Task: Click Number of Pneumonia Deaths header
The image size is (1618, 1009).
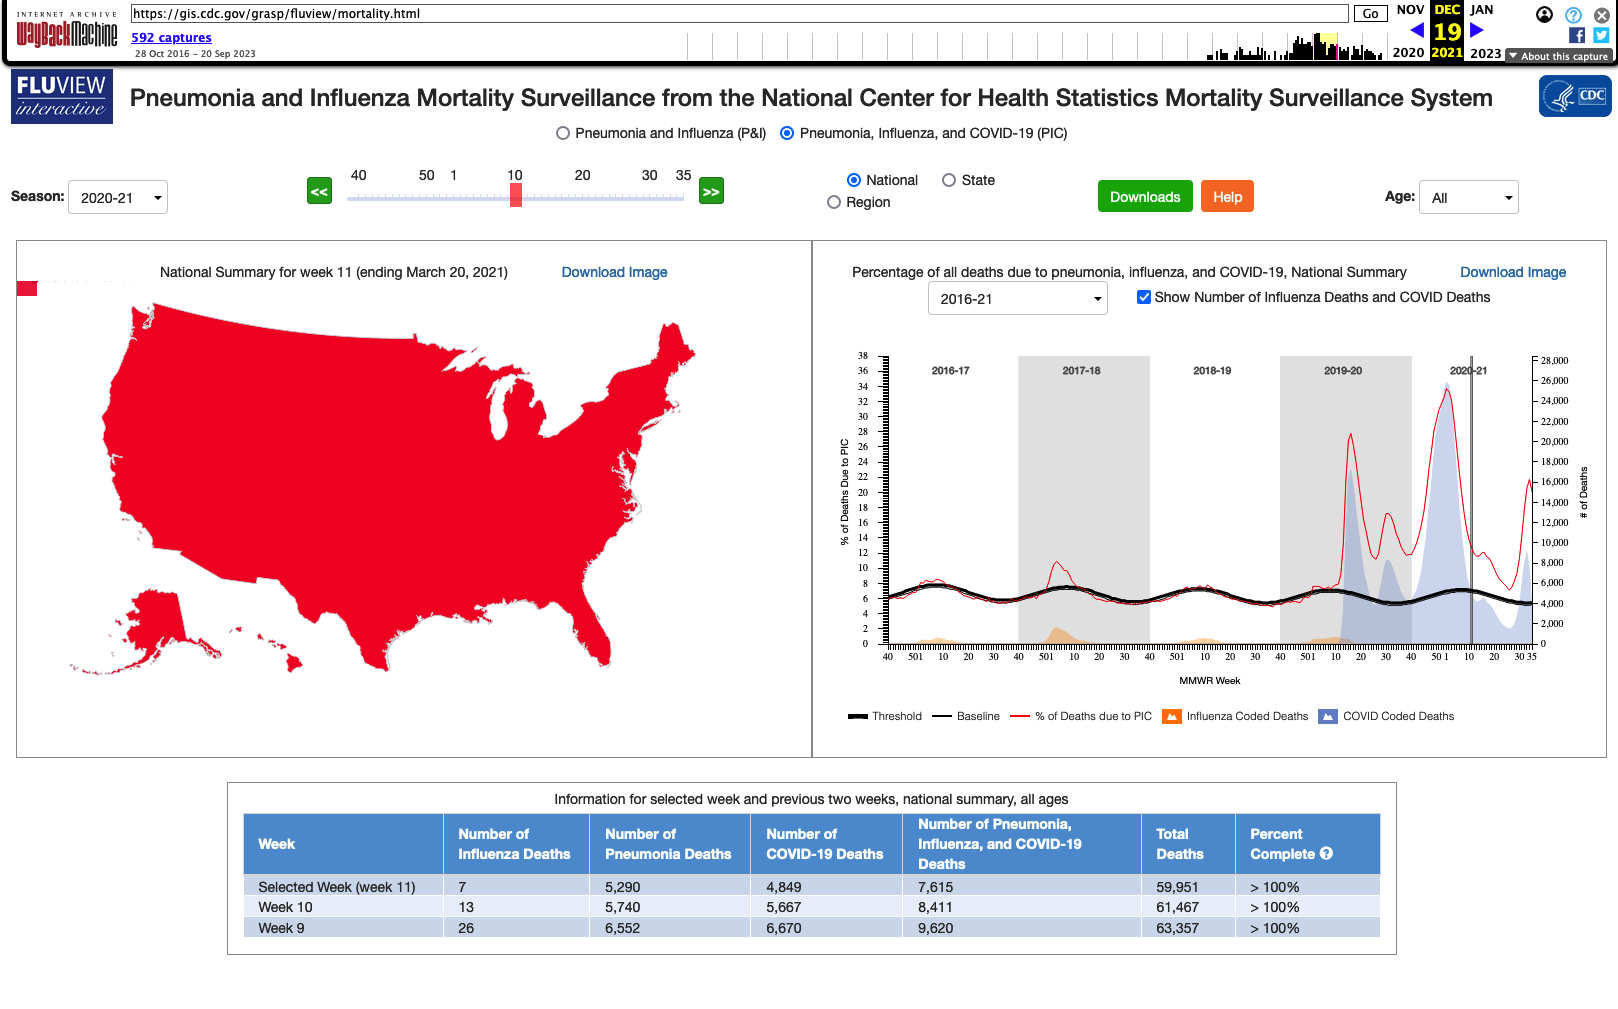Action: 670,844
